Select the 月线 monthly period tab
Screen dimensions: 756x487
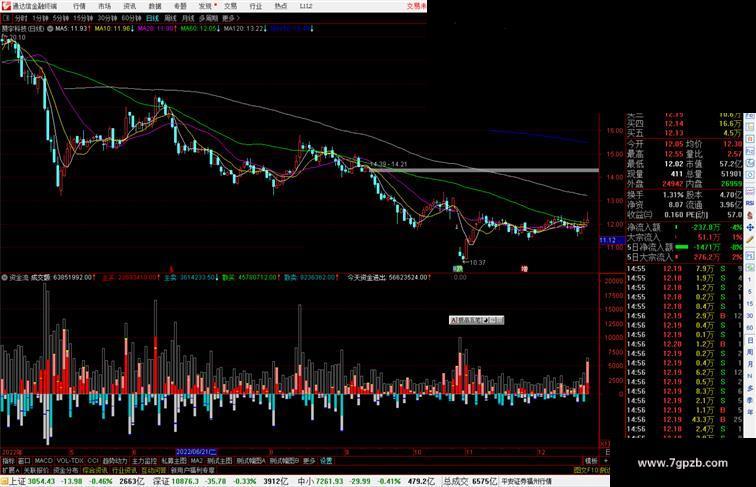tap(188, 18)
